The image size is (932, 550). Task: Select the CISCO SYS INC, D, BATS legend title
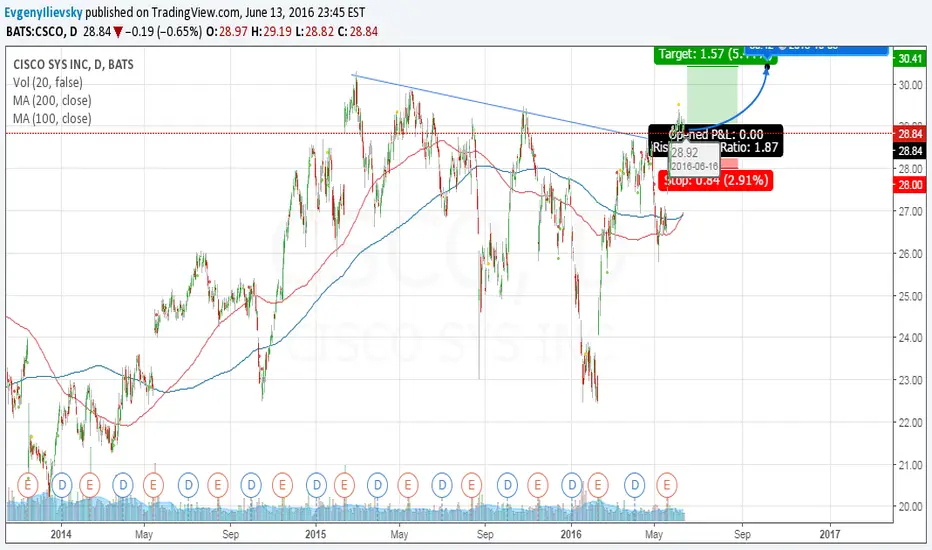(x=73, y=64)
